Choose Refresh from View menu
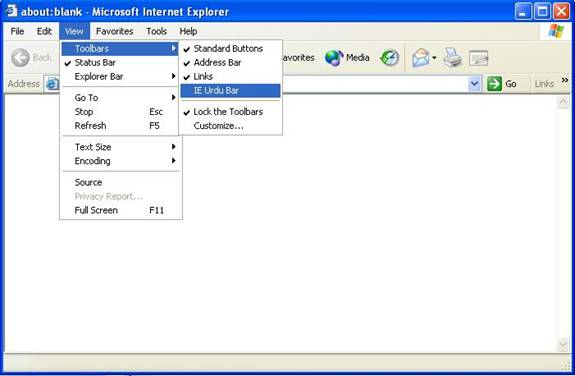Screen dimensions: 575x376 [x=121, y=125]
